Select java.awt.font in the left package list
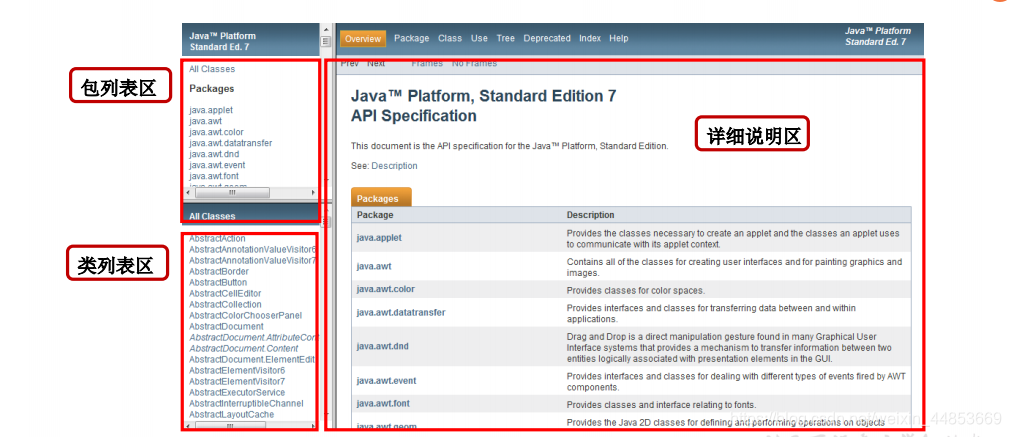The height and width of the screenshot is (437, 1011). [213, 176]
